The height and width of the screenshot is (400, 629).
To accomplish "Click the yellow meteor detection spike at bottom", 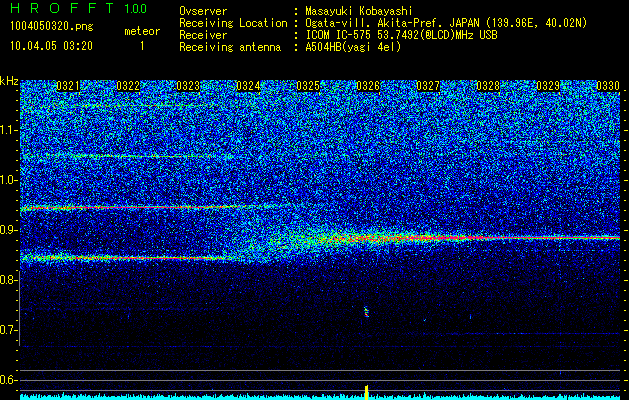I will tap(366, 392).
